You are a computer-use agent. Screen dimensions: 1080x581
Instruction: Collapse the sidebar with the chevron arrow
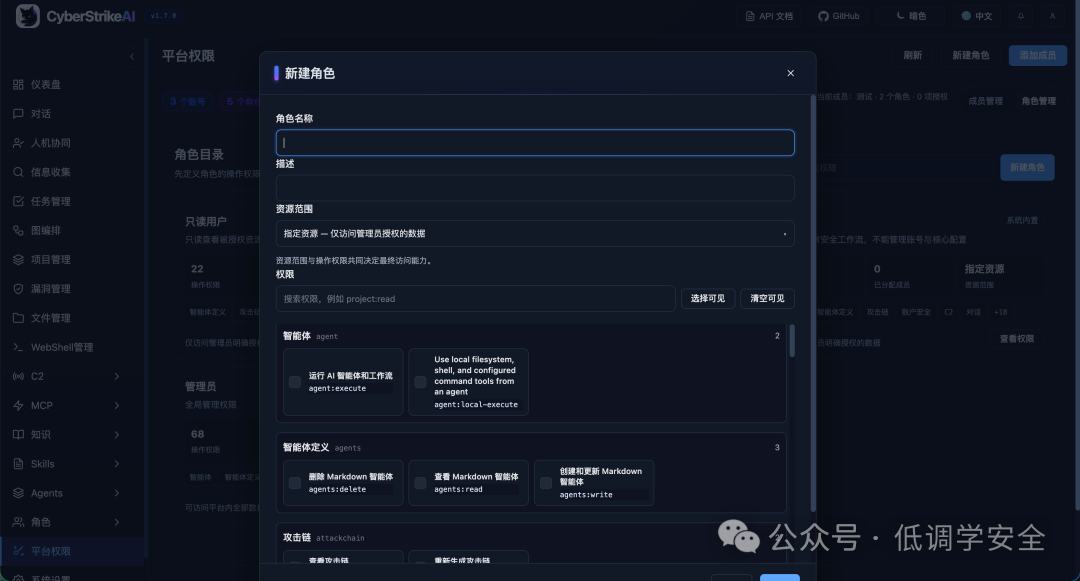click(132, 56)
